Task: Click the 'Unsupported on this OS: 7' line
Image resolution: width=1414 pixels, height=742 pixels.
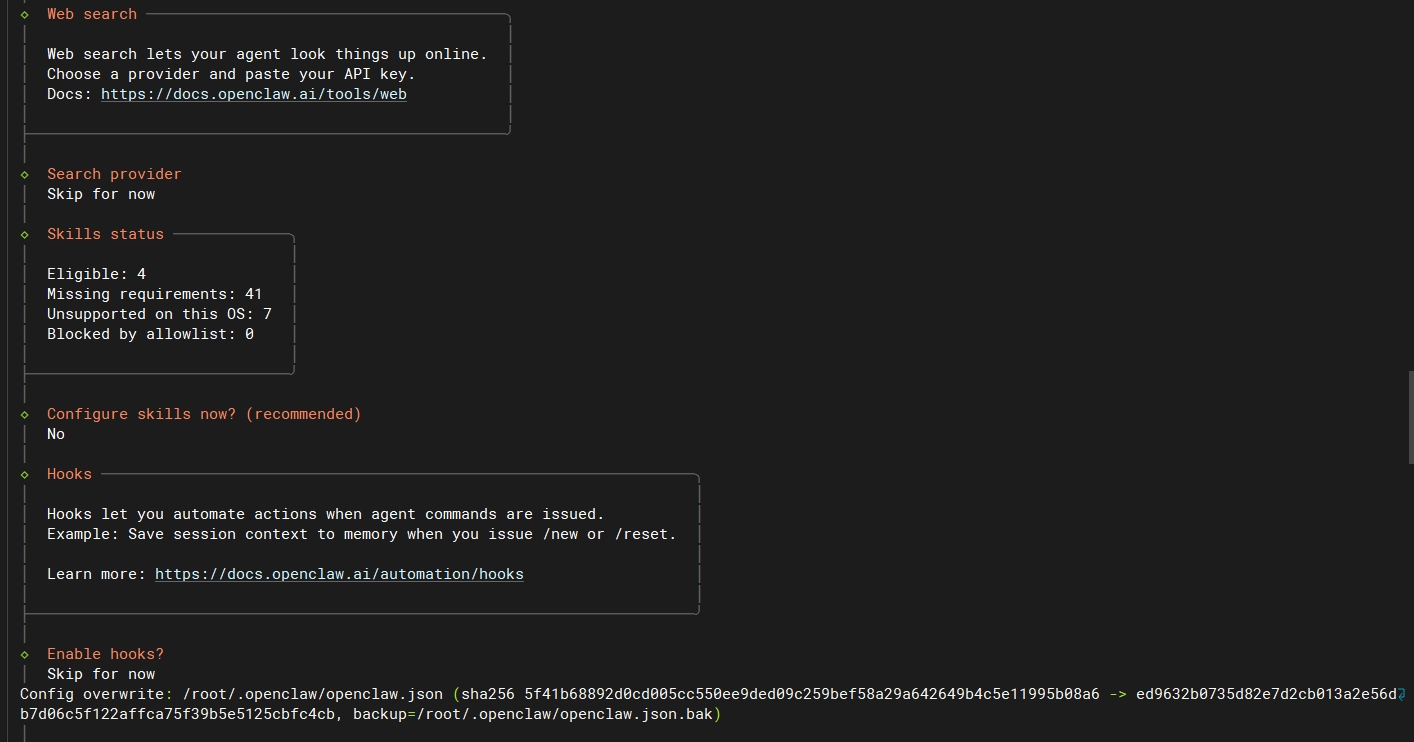Action: [159, 314]
